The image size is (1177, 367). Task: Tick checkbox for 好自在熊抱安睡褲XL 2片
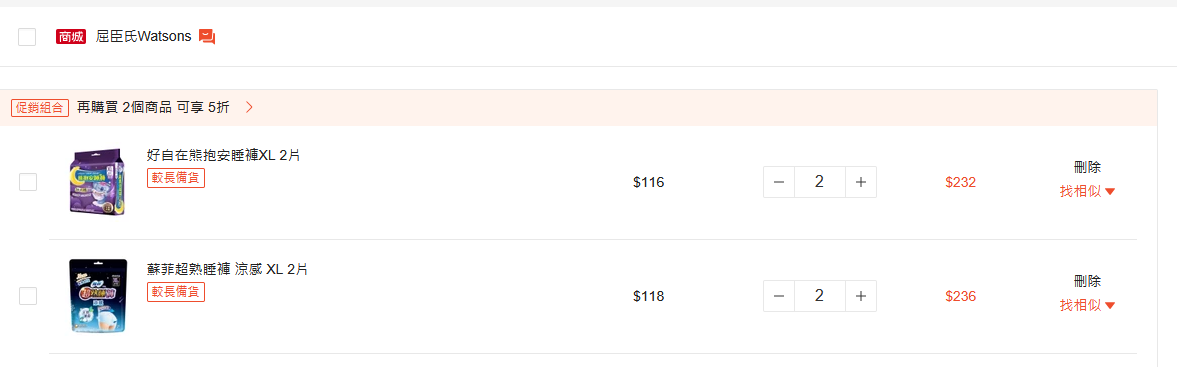click(x=28, y=182)
